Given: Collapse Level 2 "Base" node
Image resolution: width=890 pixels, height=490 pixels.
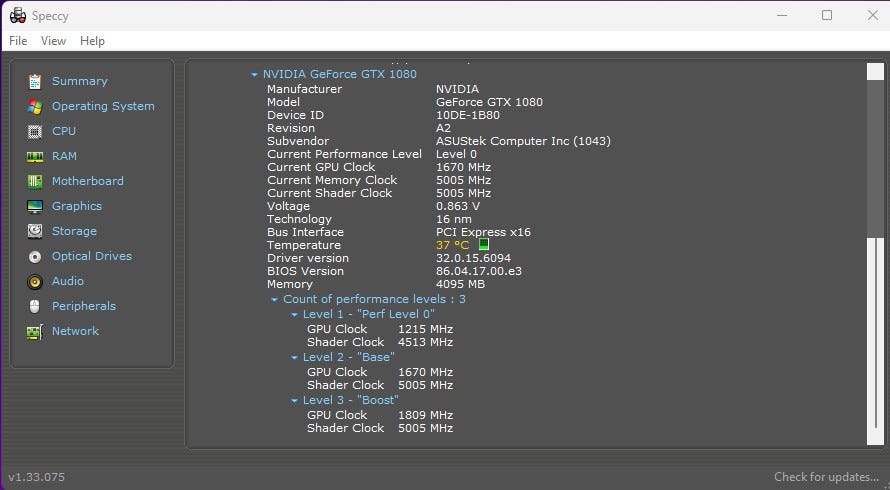Looking at the screenshot, I should [x=294, y=358].
